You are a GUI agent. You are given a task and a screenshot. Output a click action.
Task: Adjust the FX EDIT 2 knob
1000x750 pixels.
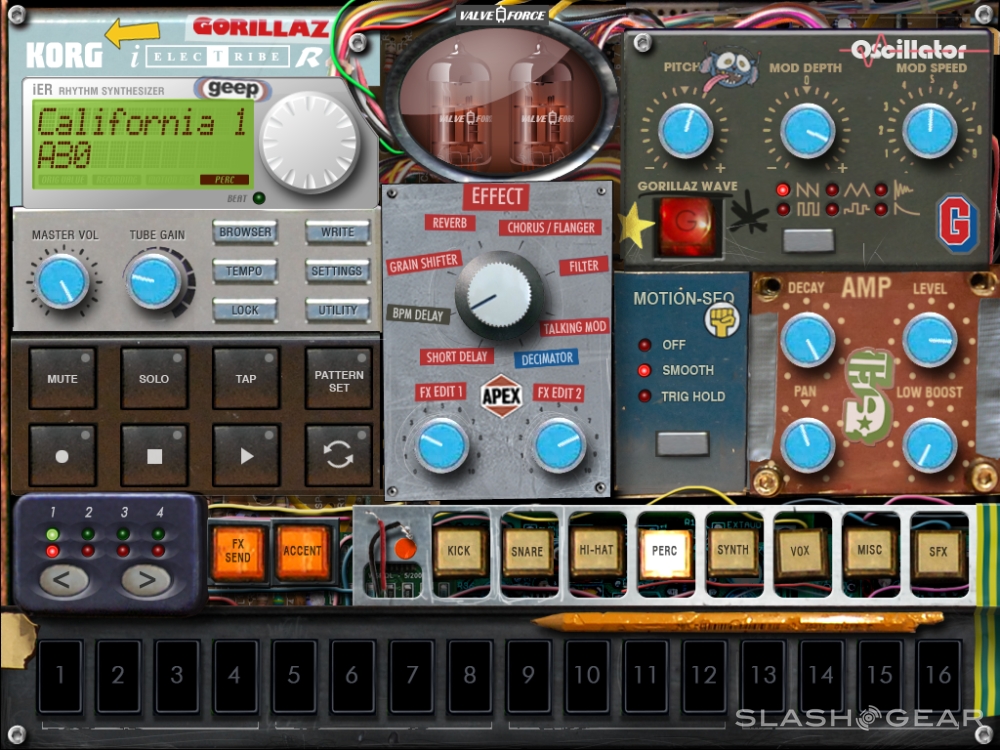(x=559, y=445)
